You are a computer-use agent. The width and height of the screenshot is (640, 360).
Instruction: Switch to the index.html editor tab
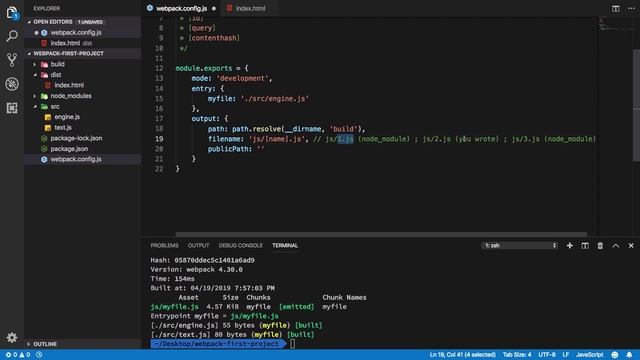[250, 8]
